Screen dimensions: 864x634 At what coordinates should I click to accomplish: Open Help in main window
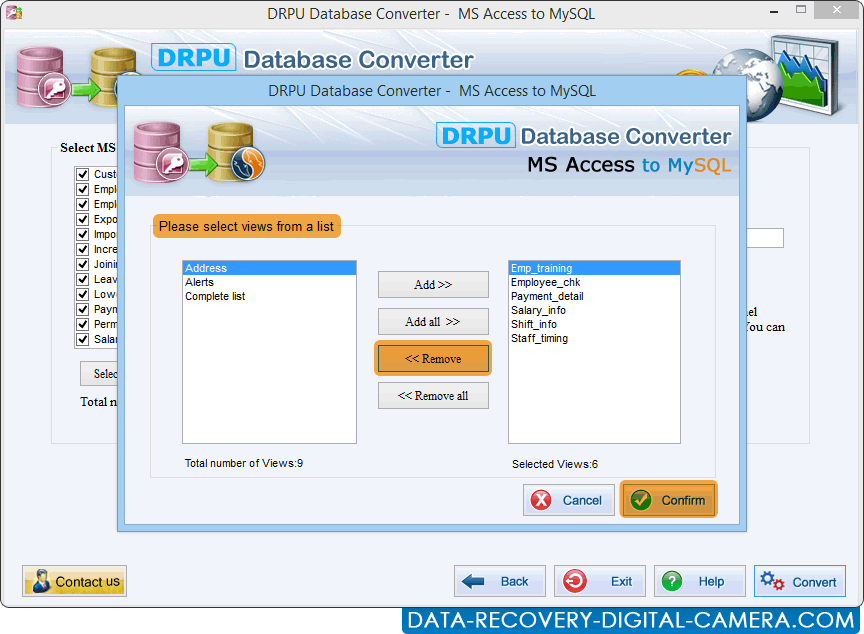(700, 581)
